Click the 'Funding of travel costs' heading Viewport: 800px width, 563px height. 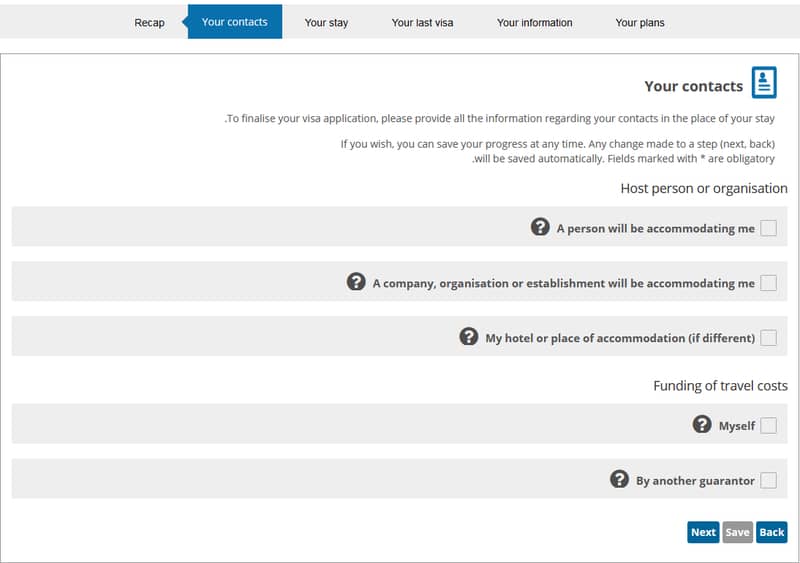[720, 386]
